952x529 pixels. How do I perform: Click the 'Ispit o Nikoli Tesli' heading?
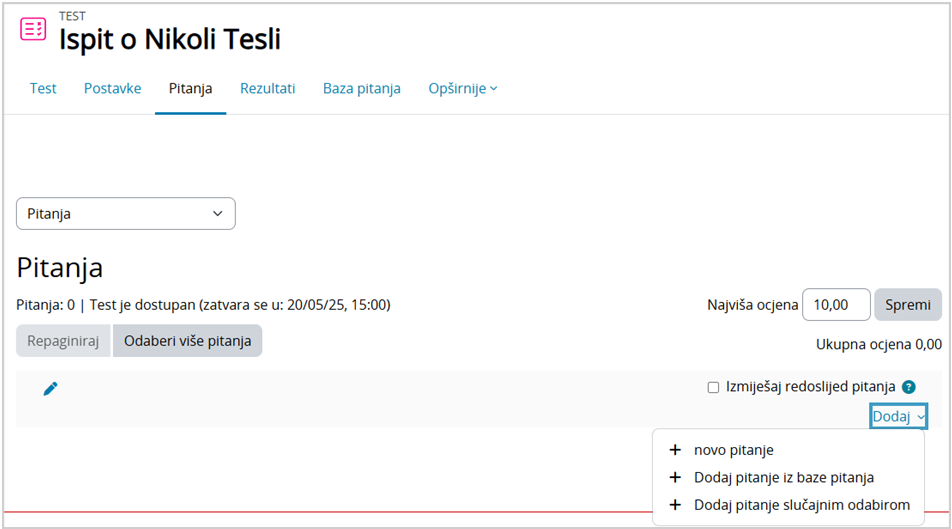click(x=169, y=39)
